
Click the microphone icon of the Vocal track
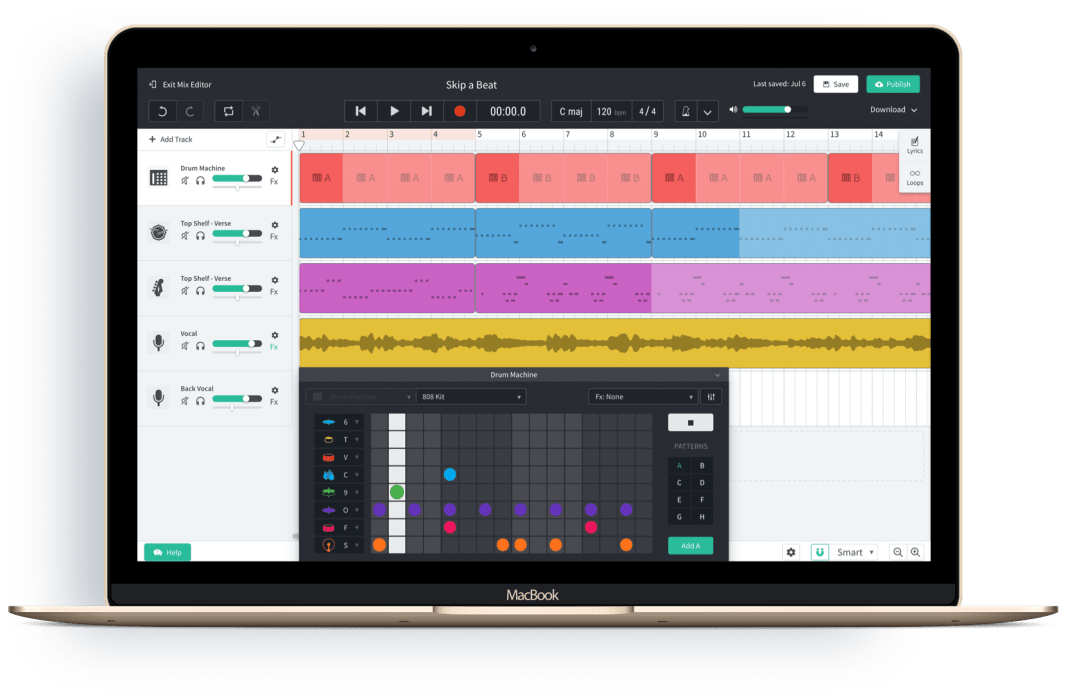[159, 343]
